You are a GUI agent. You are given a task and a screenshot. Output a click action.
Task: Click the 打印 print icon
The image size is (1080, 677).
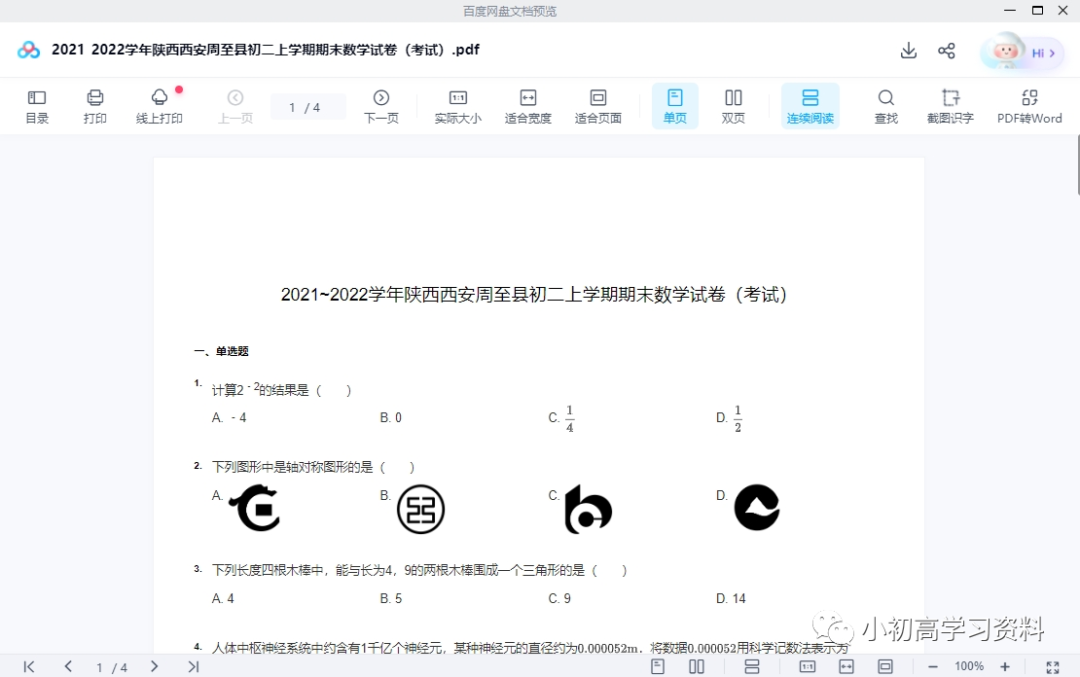95,107
